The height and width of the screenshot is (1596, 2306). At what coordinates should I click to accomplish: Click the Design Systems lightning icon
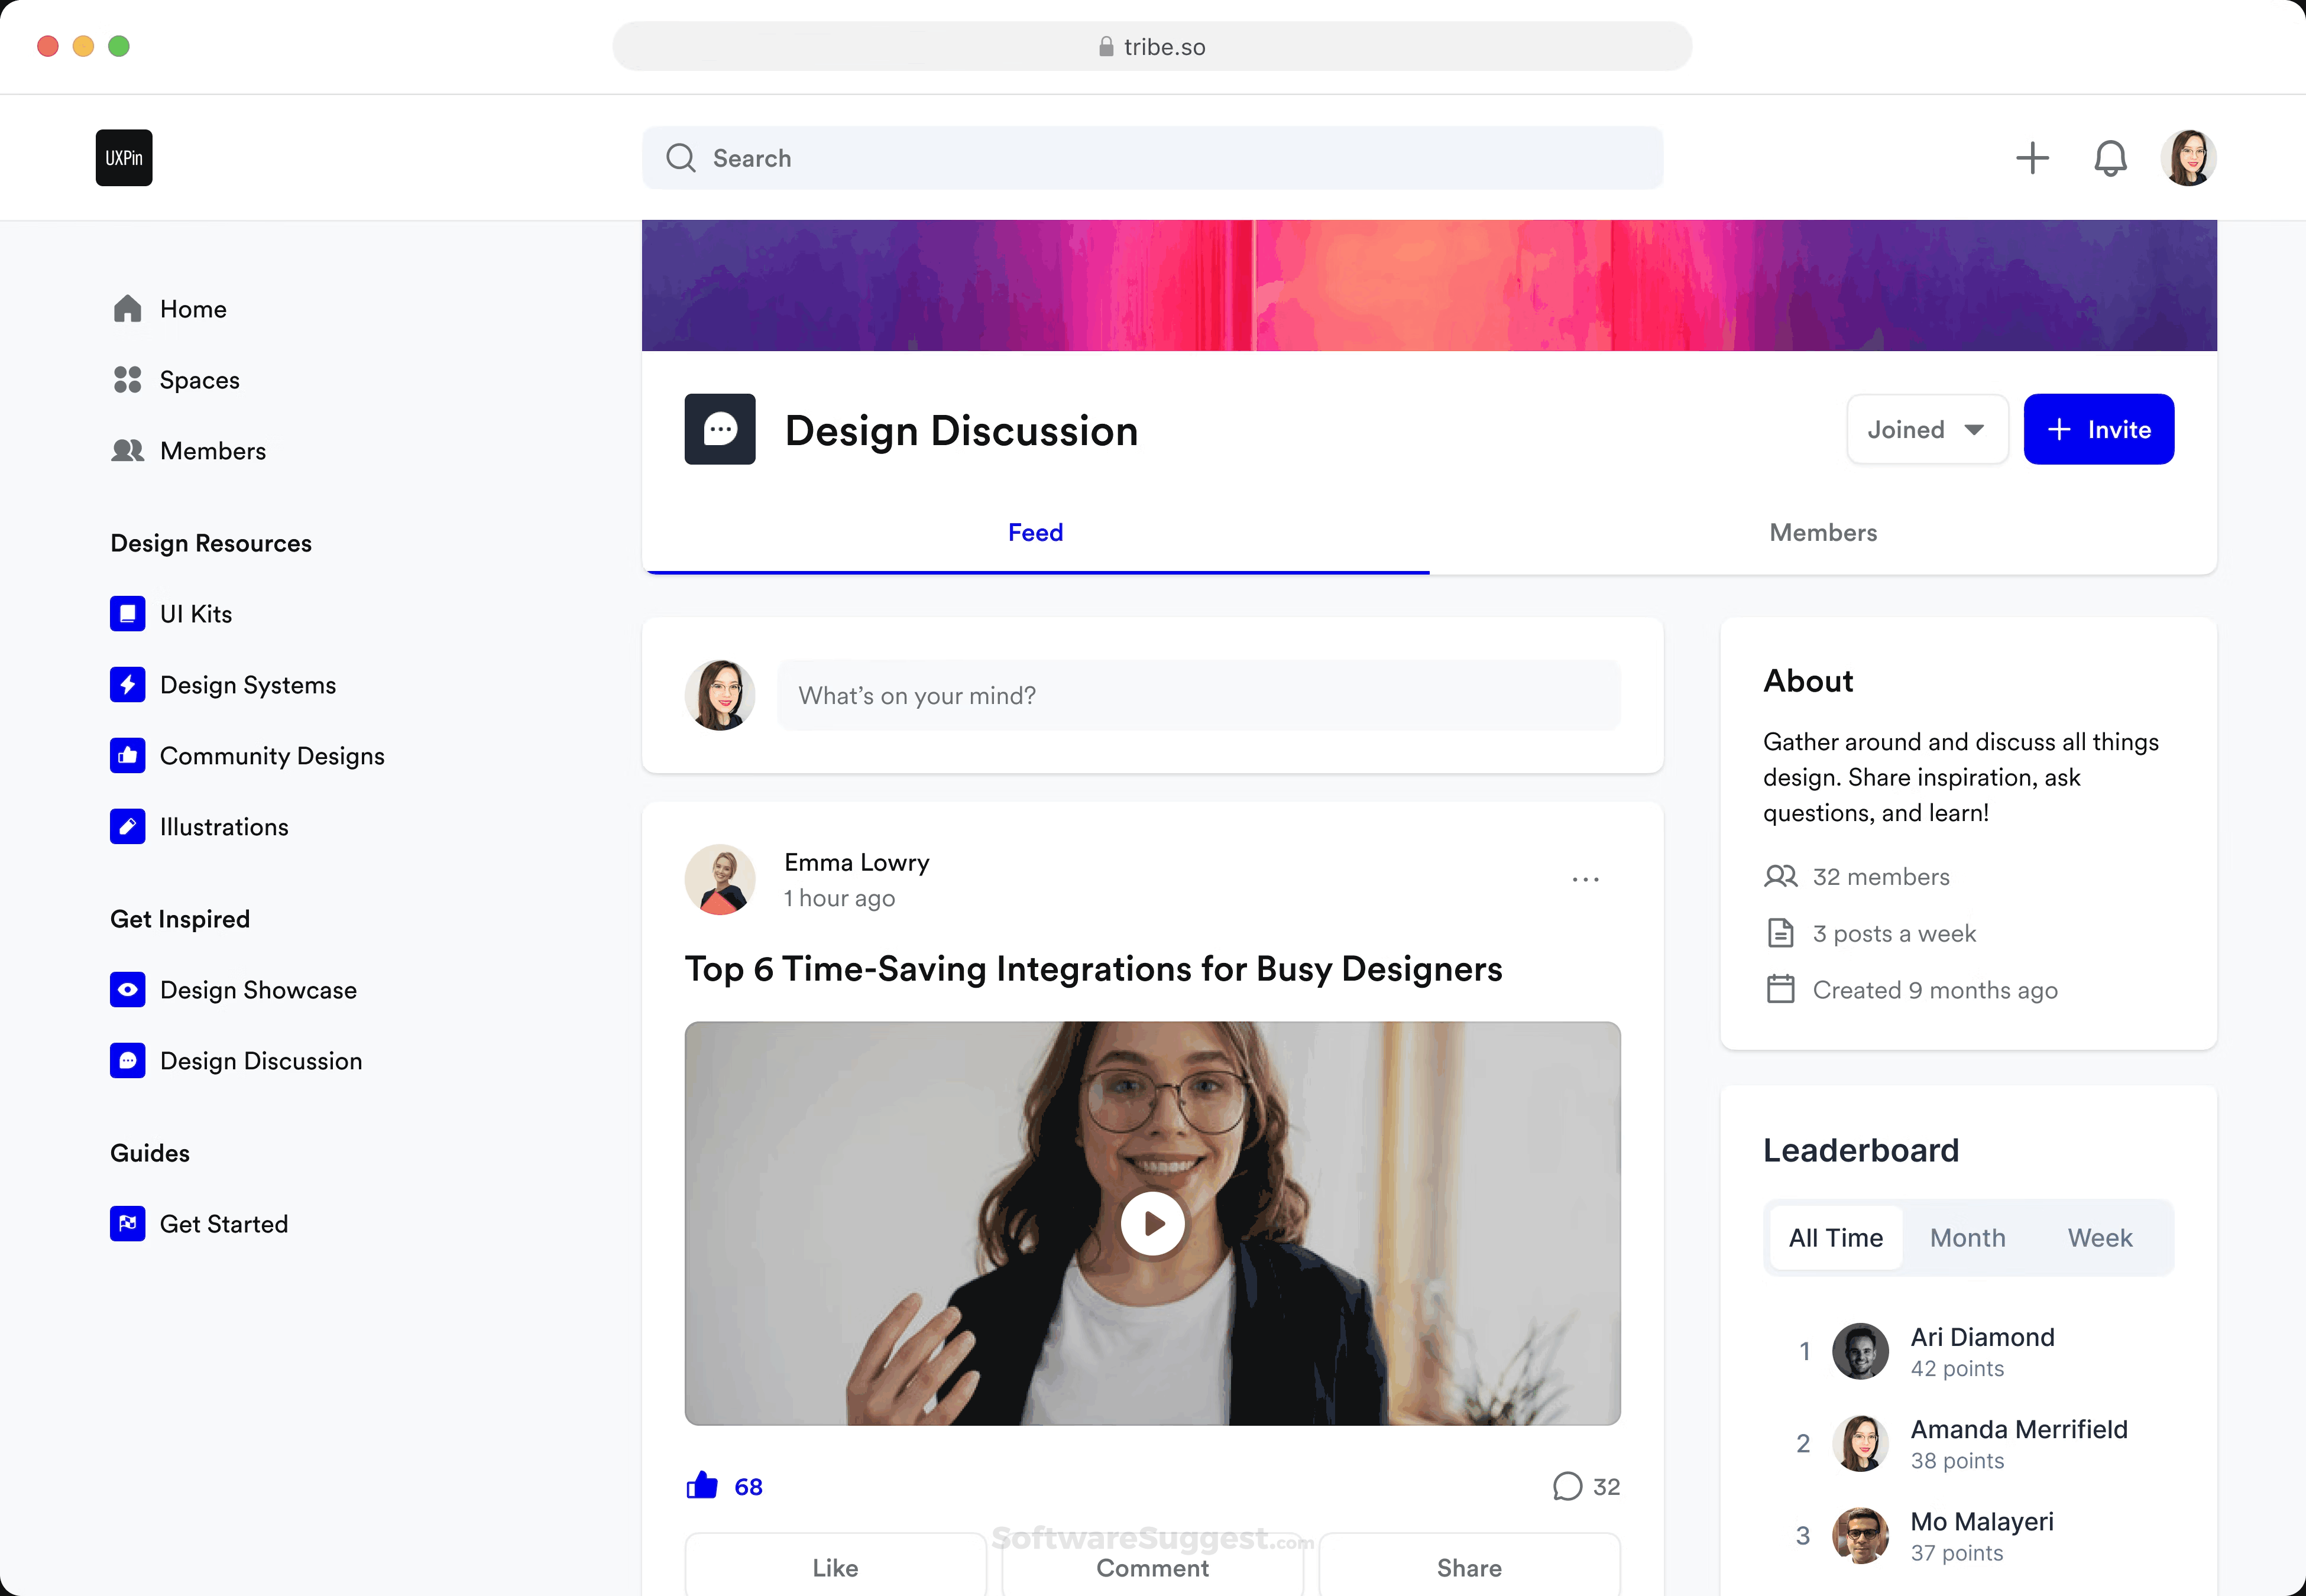point(127,685)
